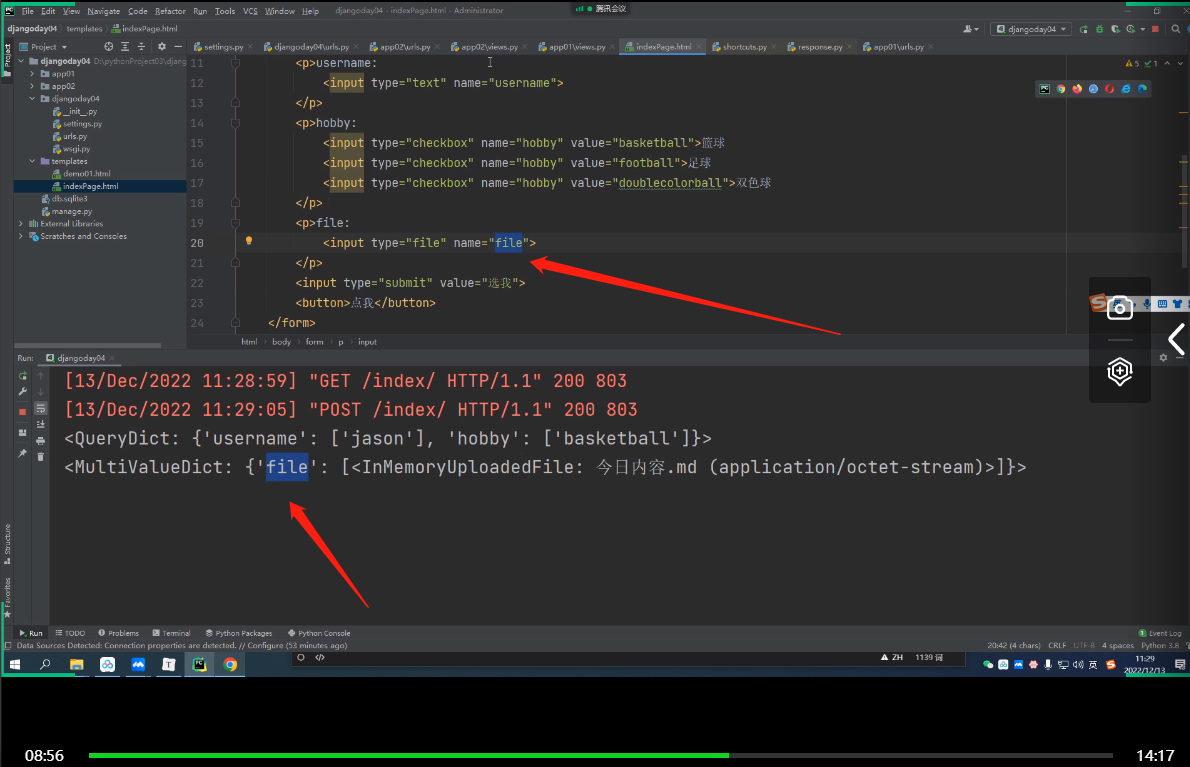Open built-in preview from browser popup

pyautogui.click(x=1045, y=89)
